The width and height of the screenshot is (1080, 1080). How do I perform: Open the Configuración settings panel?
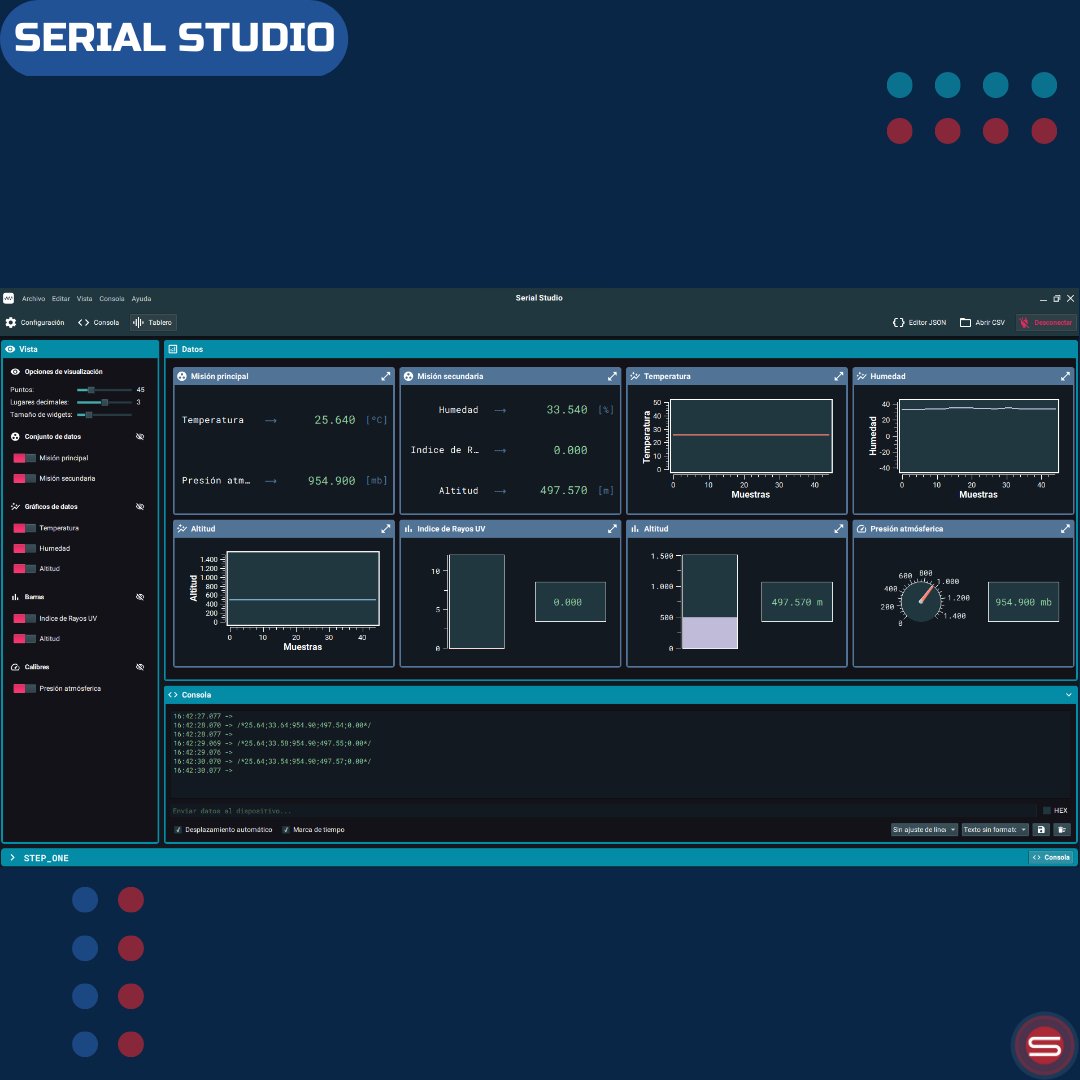coord(35,322)
